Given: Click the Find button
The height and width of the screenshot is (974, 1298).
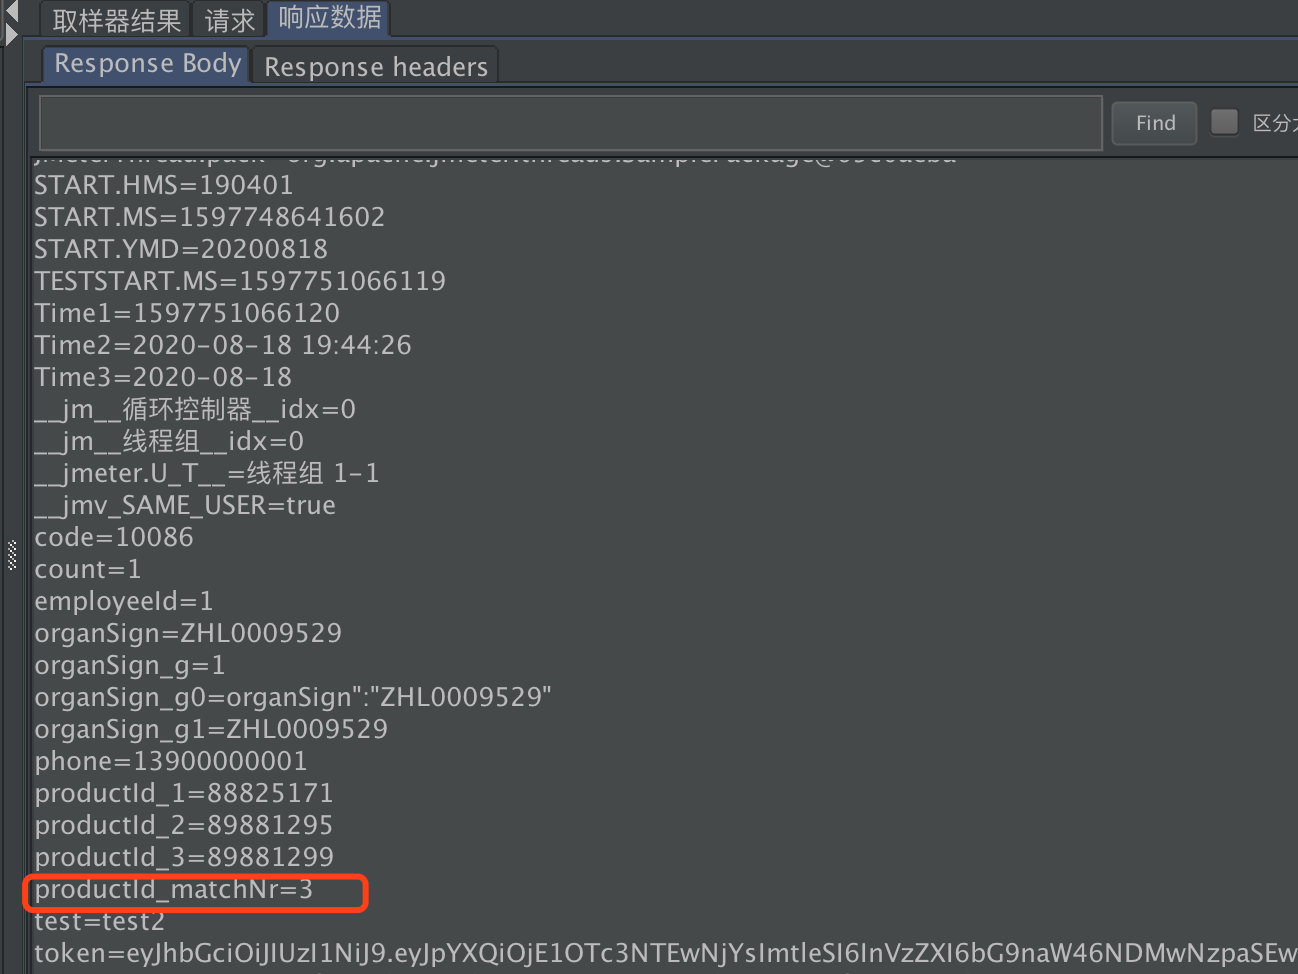Looking at the screenshot, I should click(x=1155, y=123).
